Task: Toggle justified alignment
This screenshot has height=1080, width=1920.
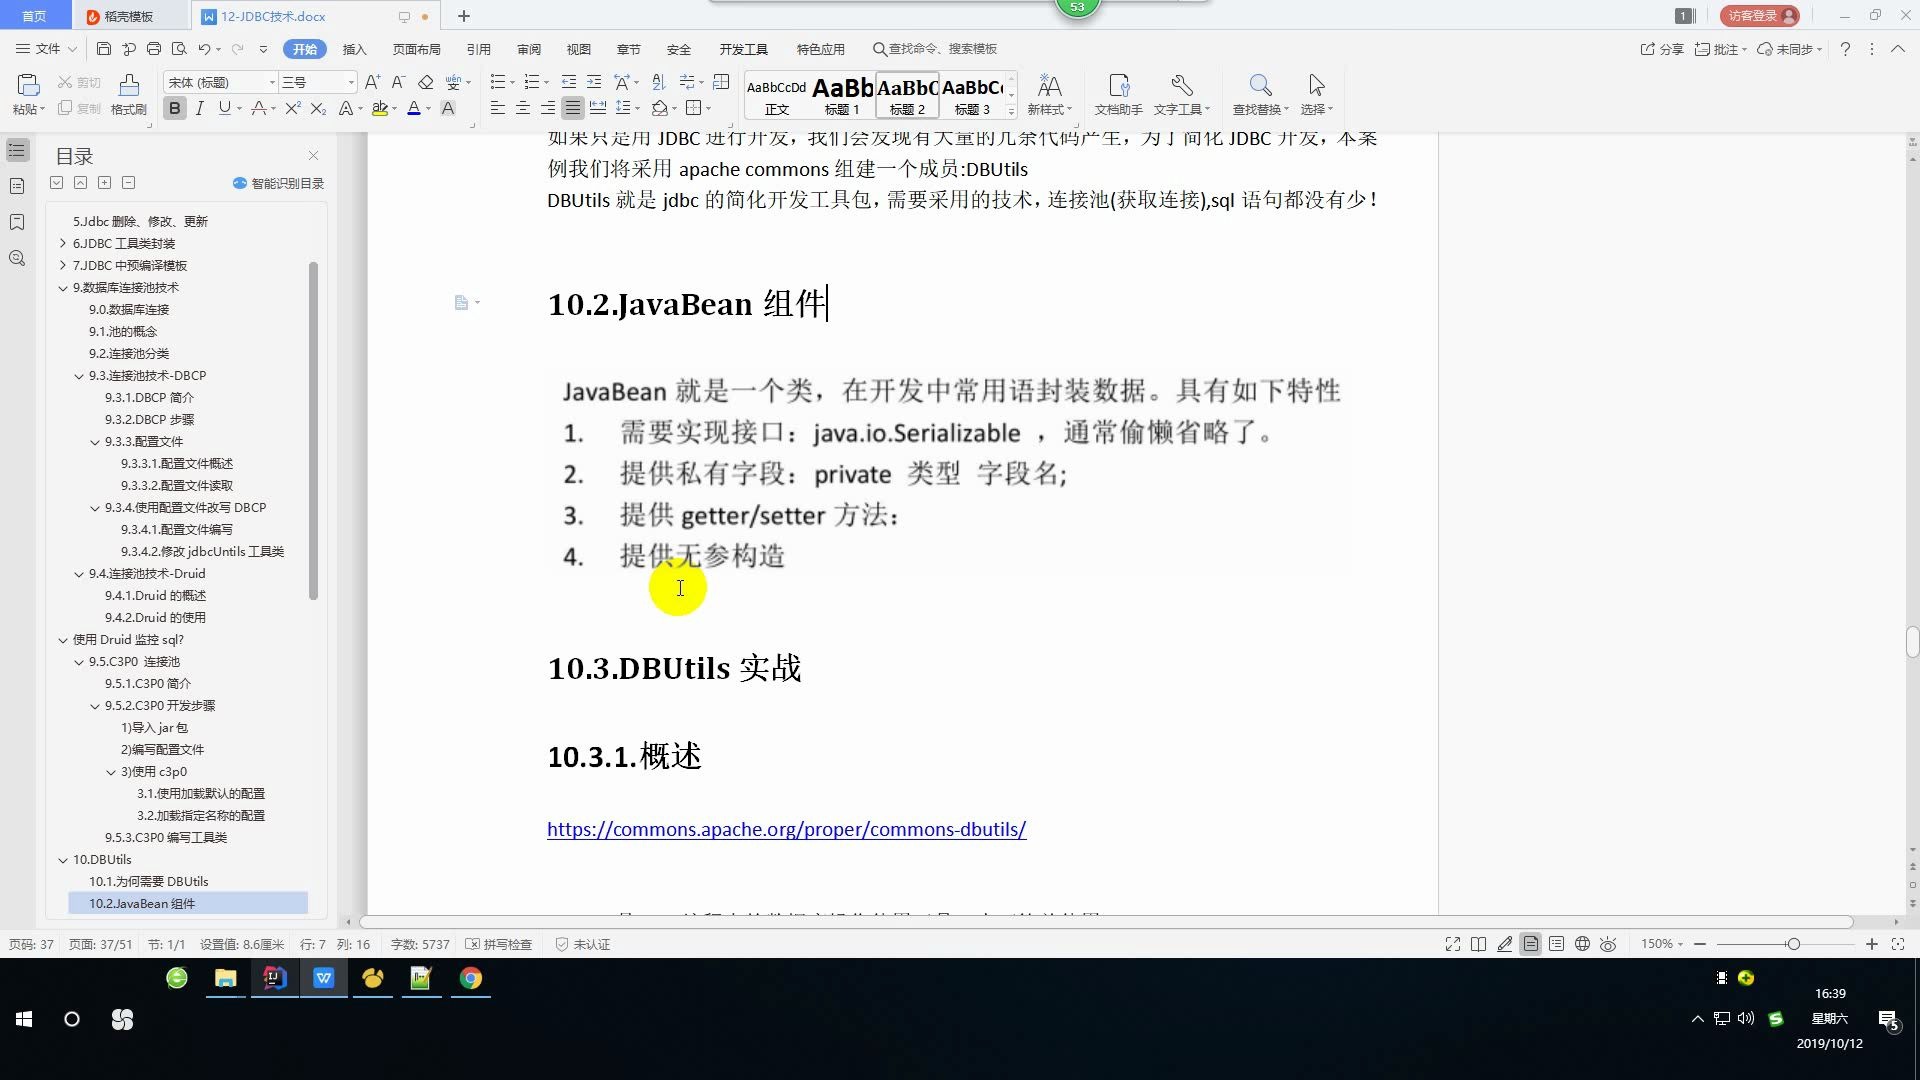Action: click(x=573, y=108)
